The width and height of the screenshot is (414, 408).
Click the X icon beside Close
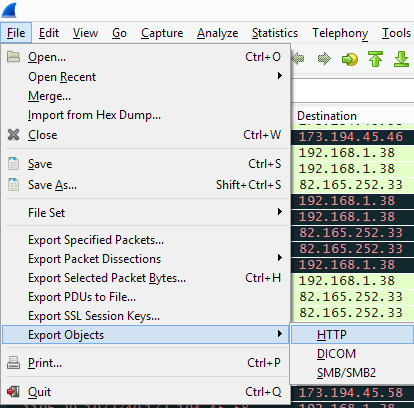click(x=13, y=135)
